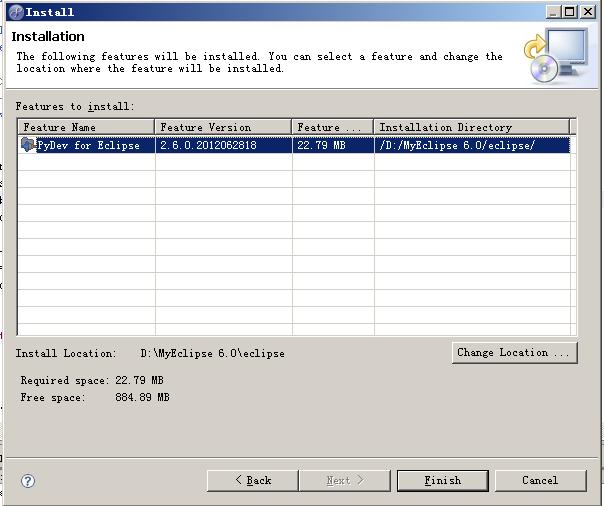Maximize the Install window

point(570,12)
